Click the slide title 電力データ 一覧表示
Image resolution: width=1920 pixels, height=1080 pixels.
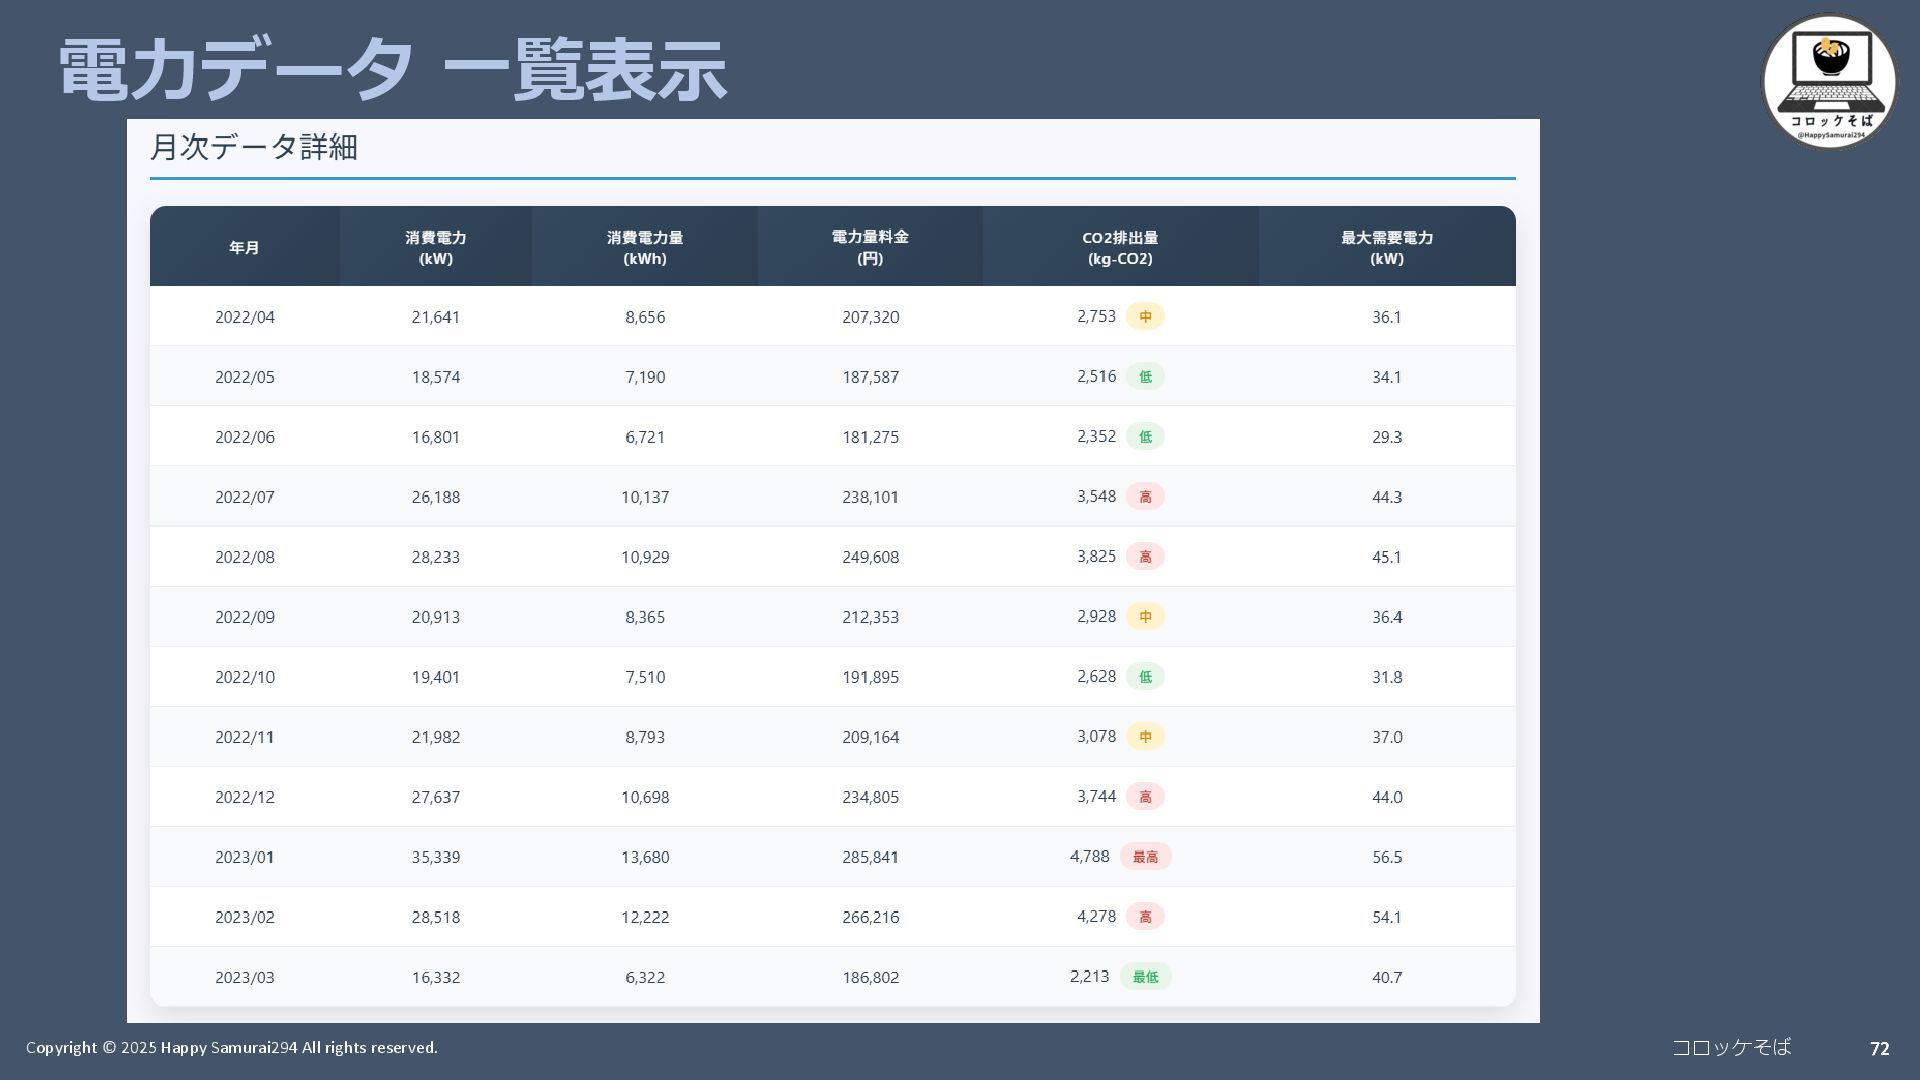(x=392, y=70)
